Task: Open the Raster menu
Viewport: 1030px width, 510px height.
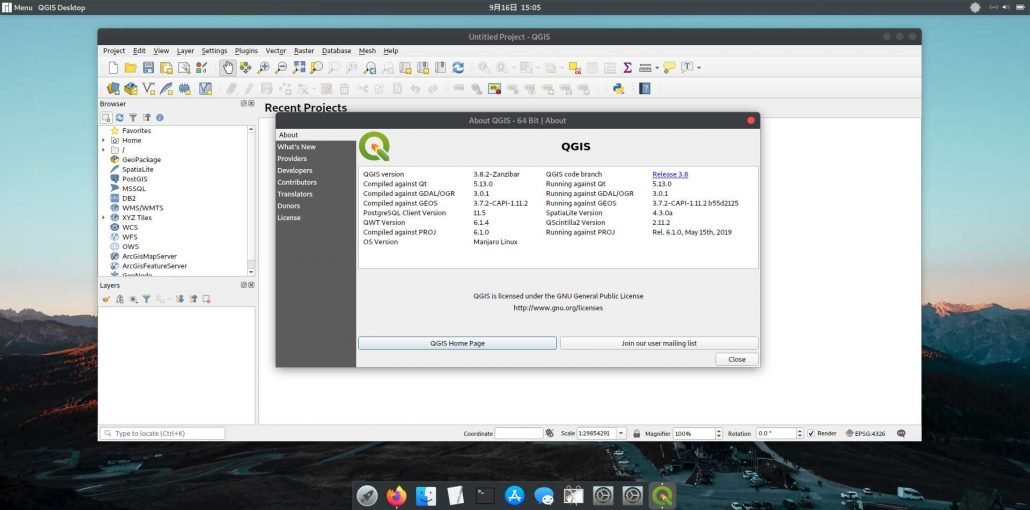Action: pyautogui.click(x=304, y=51)
